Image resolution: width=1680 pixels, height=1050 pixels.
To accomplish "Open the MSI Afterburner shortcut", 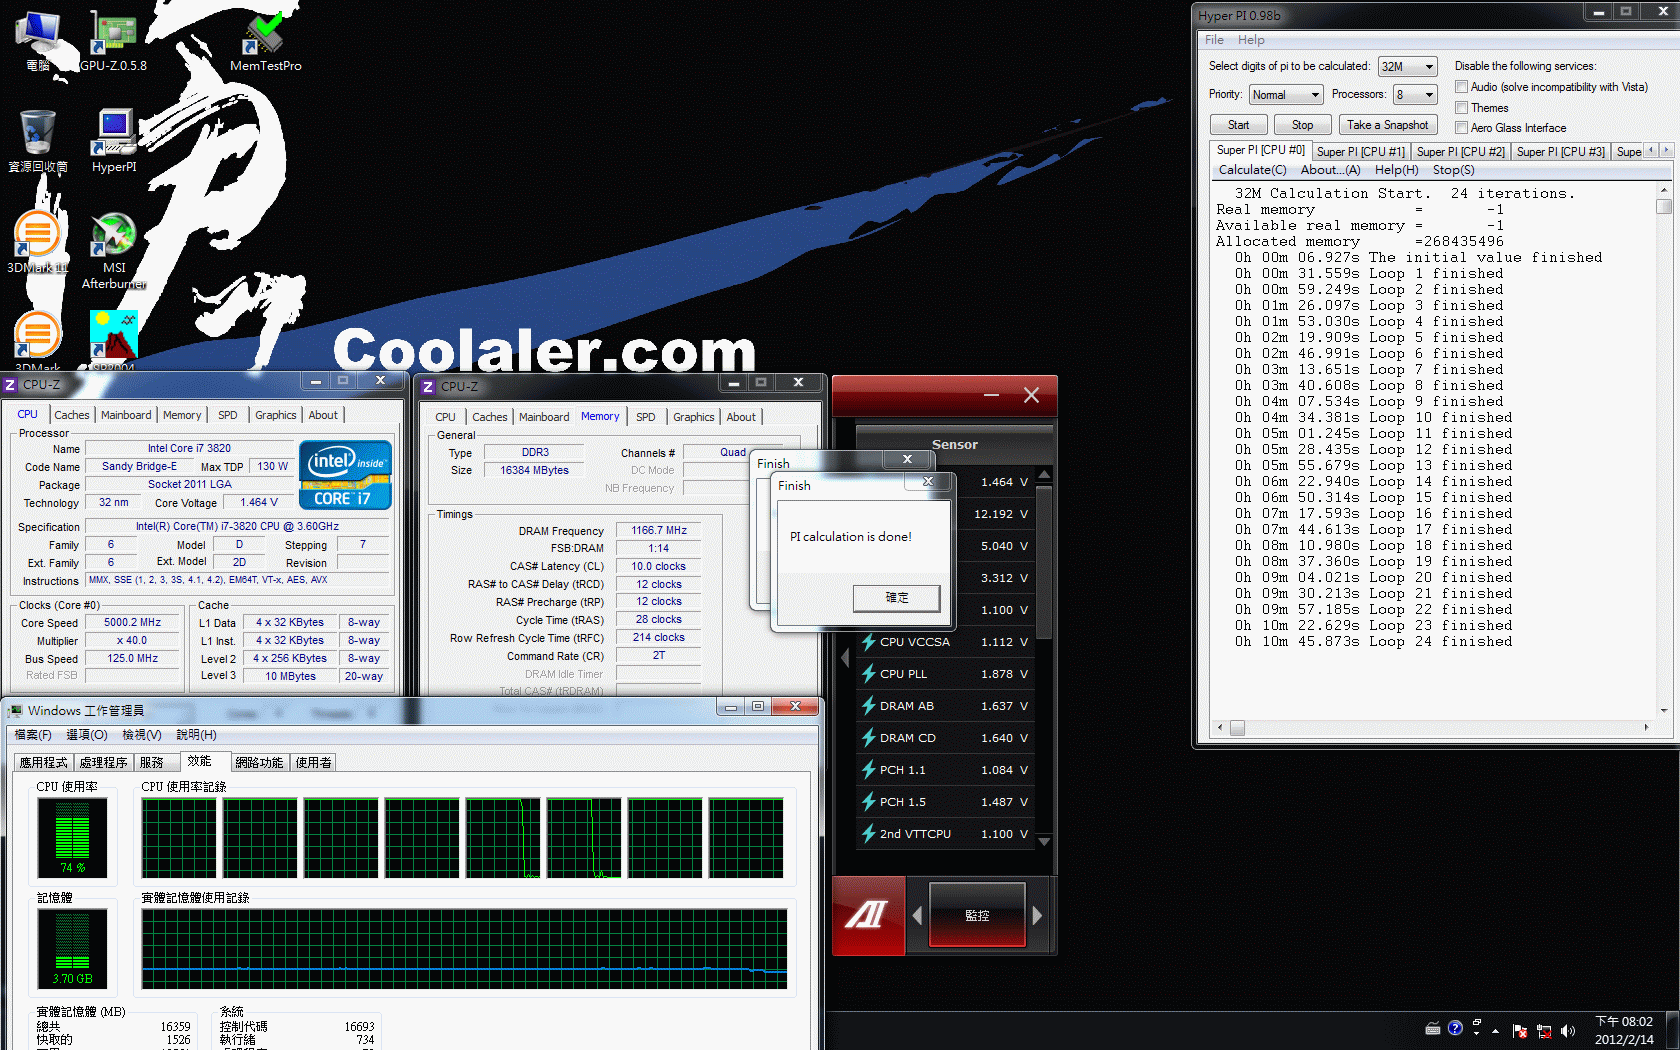I will [114, 250].
